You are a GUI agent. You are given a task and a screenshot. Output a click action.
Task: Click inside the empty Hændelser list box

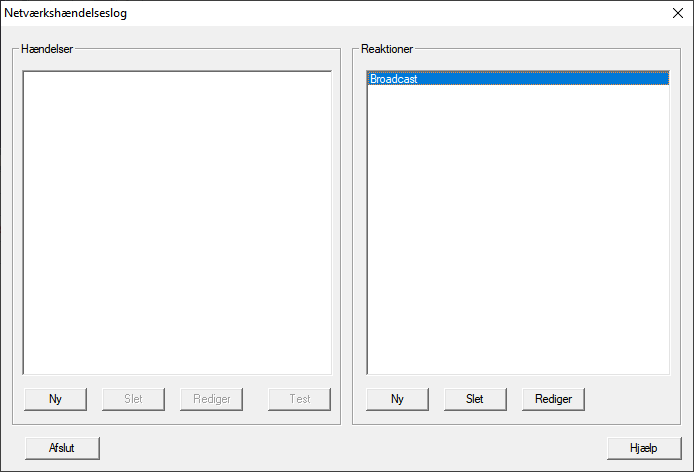[x=177, y=222]
